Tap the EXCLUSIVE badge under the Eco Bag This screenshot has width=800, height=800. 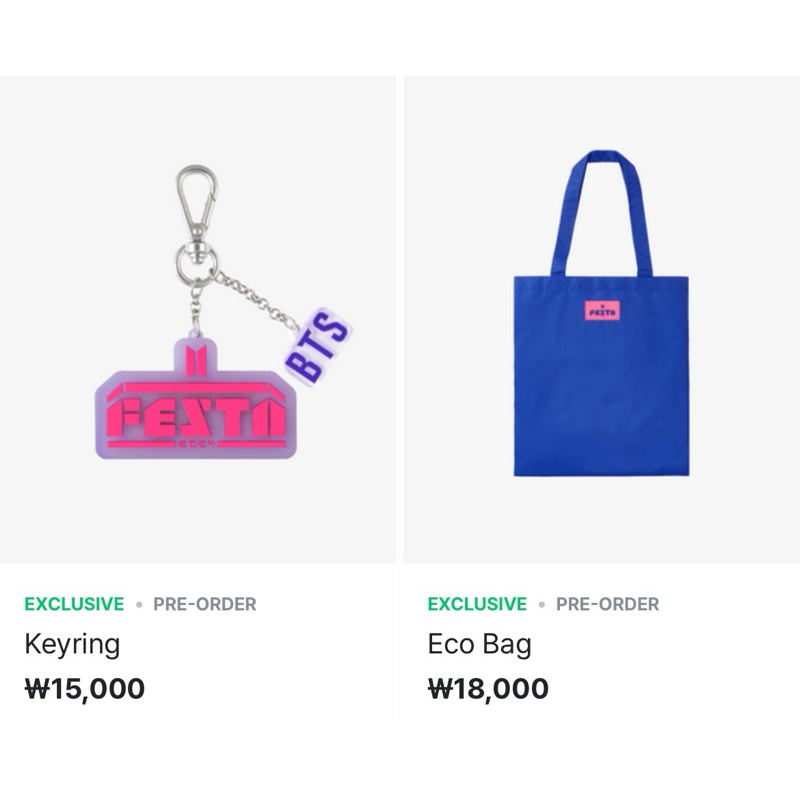tap(477, 604)
